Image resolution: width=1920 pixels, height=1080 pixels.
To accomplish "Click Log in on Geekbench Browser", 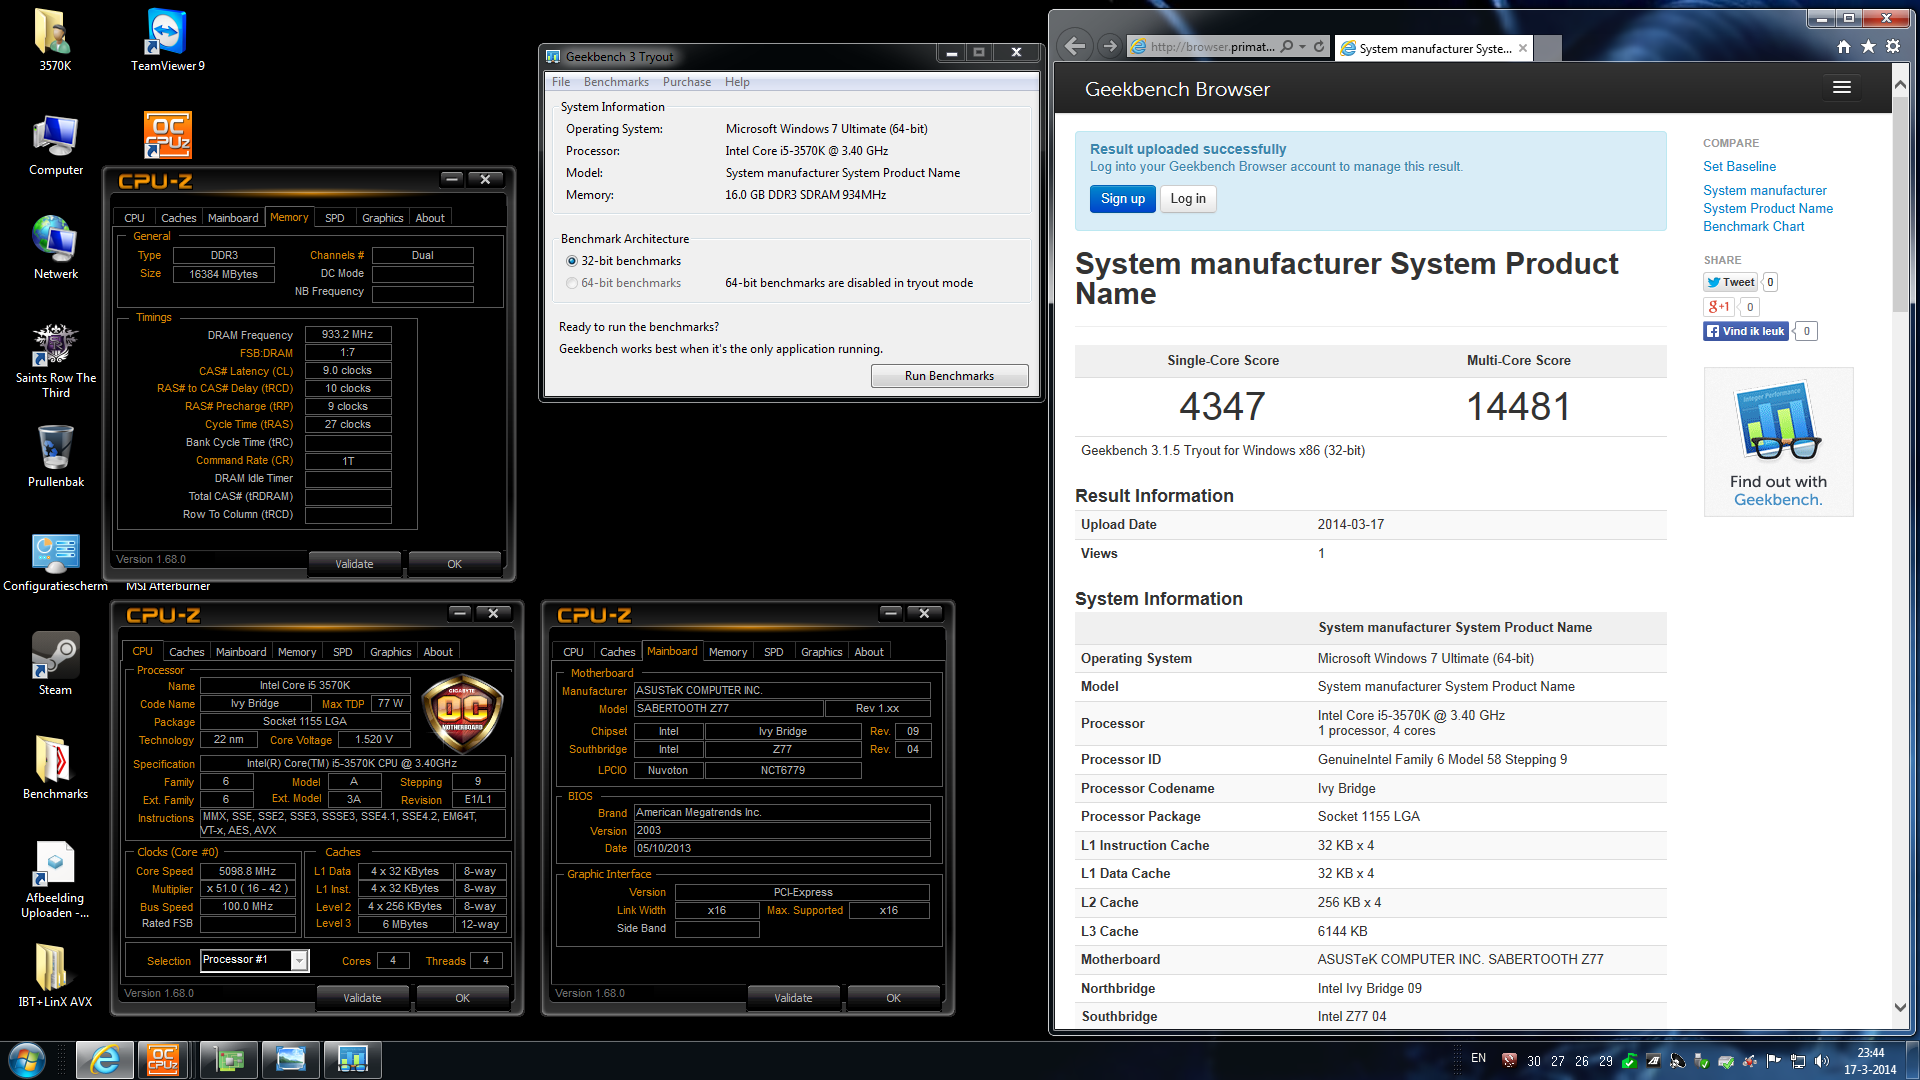I will click(1188, 199).
